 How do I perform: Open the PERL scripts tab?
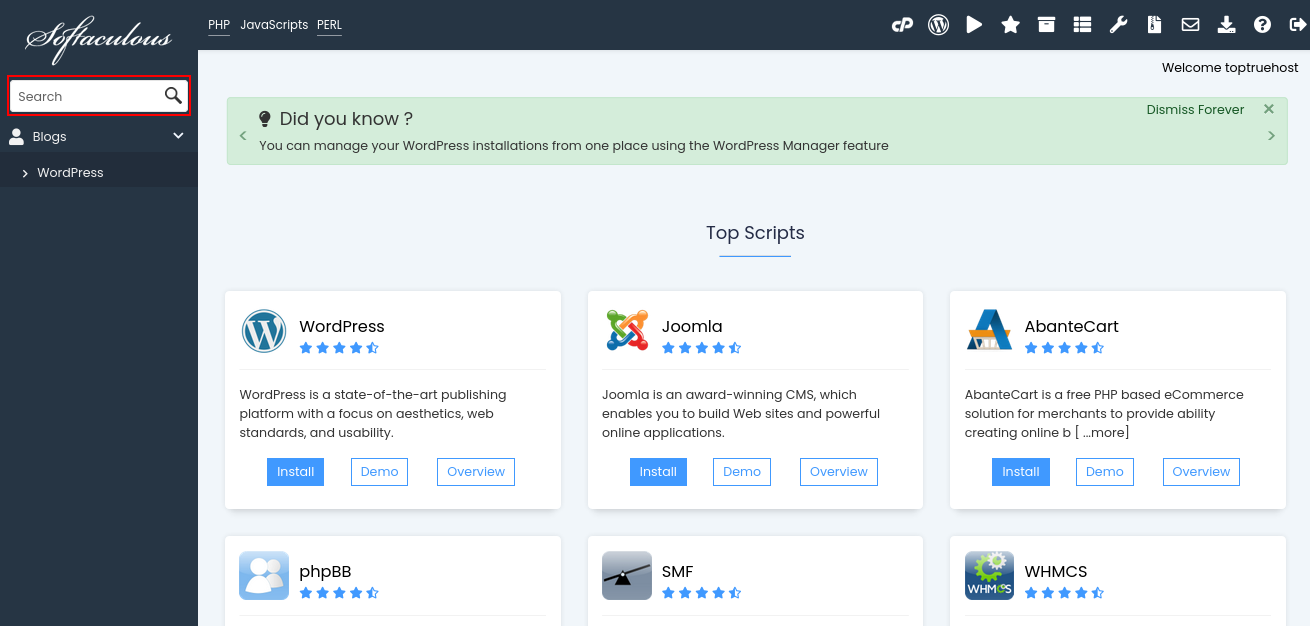pyautogui.click(x=329, y=24)
